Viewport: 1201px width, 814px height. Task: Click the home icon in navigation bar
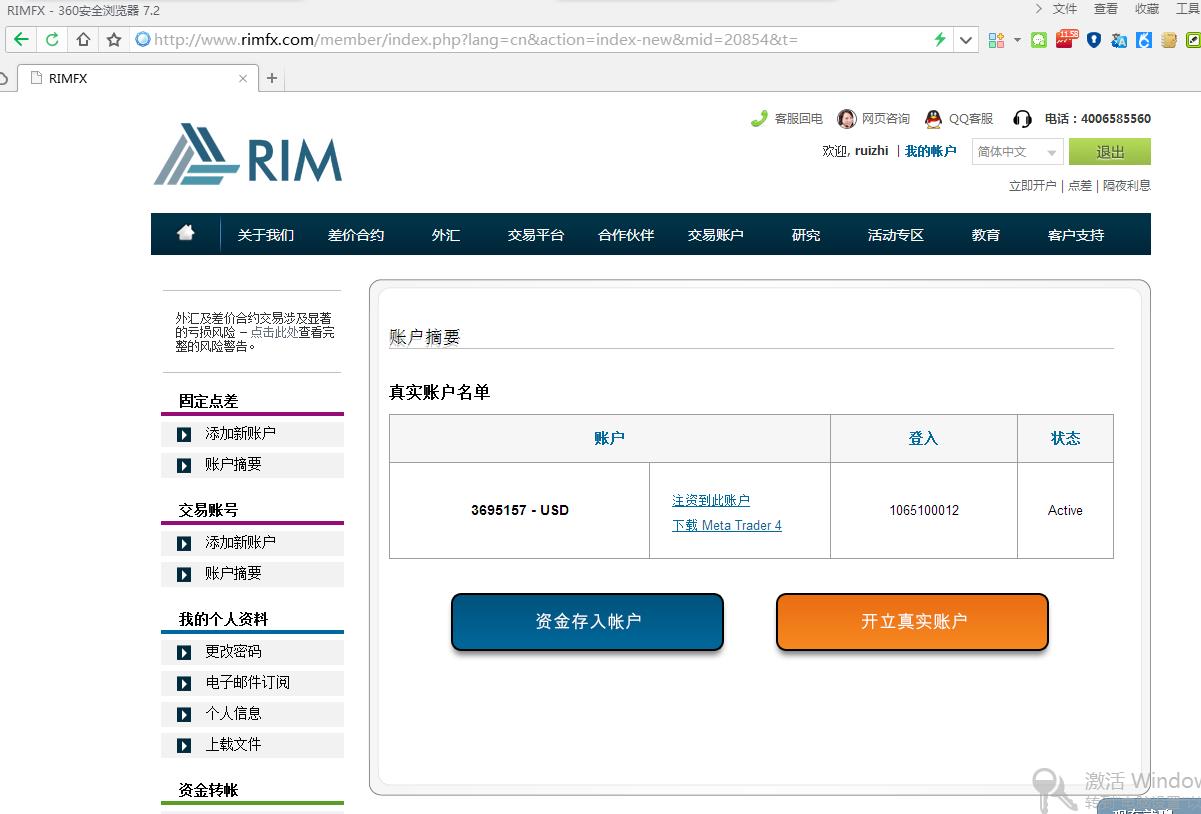click(x=186, y=233)
